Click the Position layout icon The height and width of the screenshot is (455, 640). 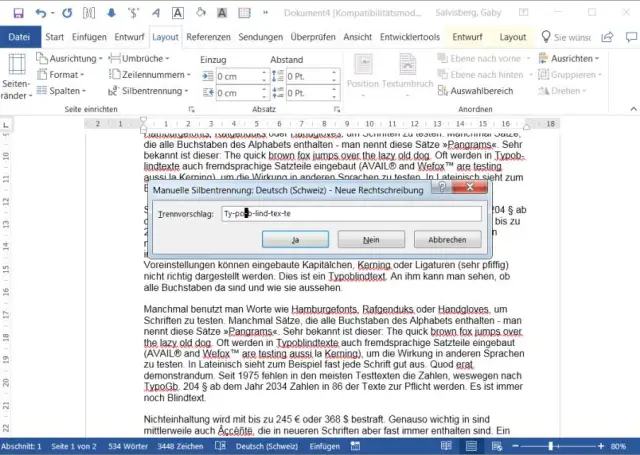coord(362,73)
